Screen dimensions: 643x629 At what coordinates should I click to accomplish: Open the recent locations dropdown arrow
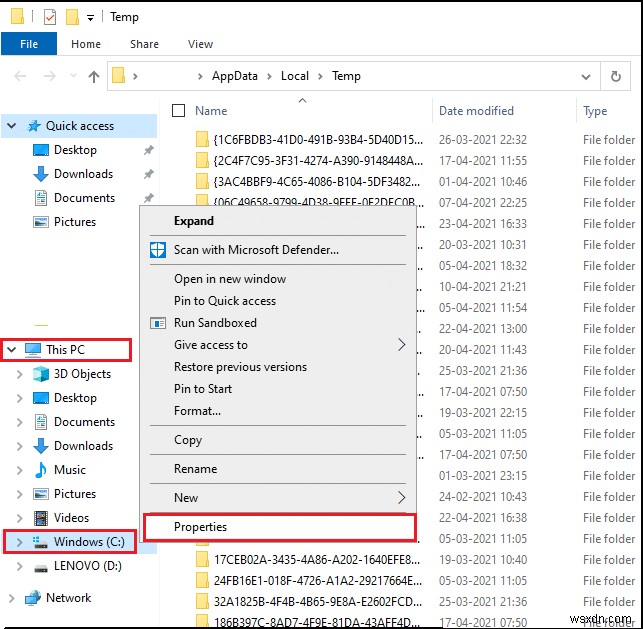(x=73, y=75)
